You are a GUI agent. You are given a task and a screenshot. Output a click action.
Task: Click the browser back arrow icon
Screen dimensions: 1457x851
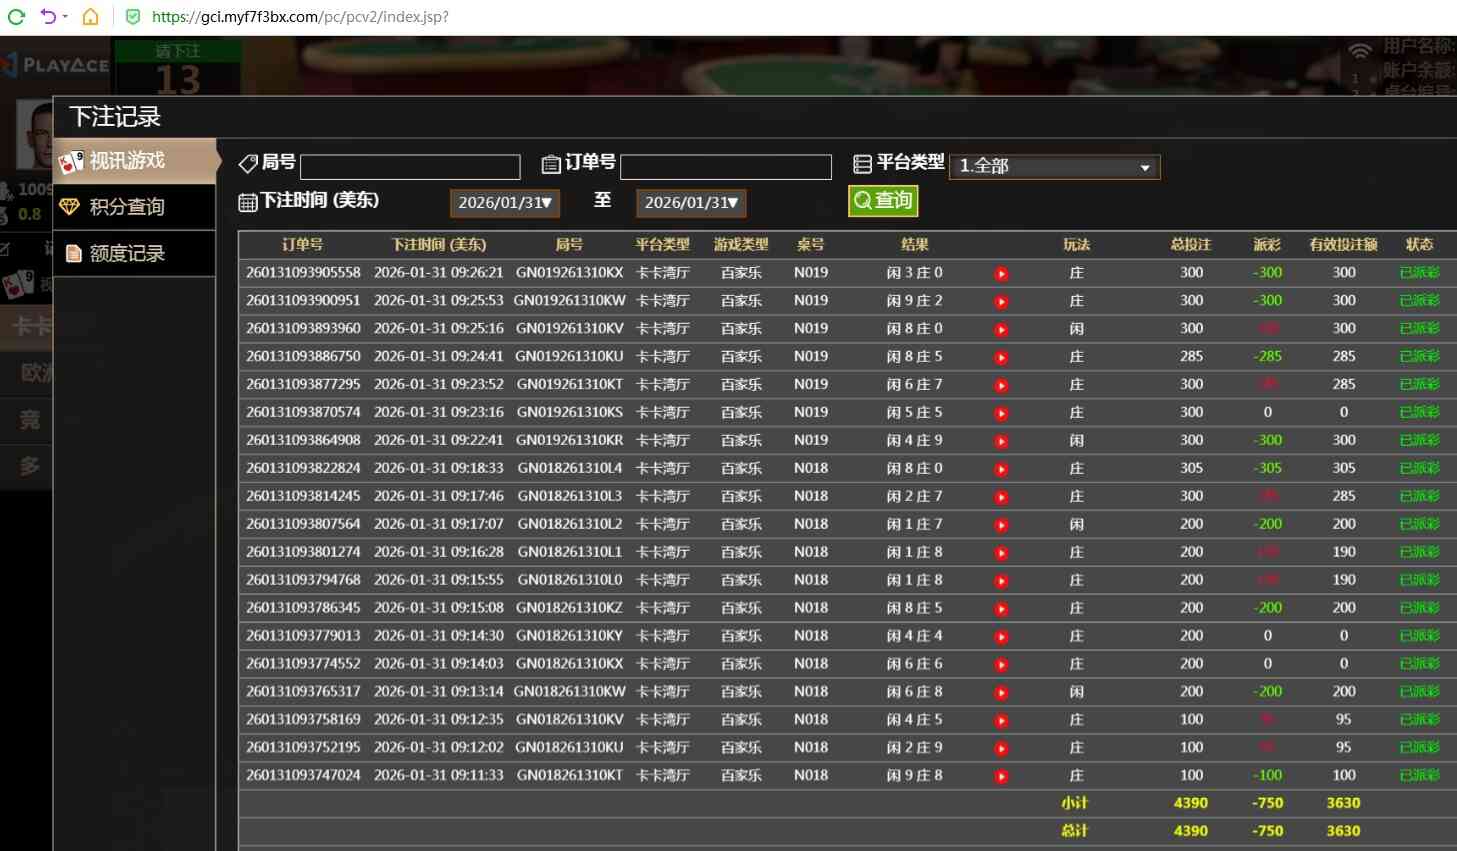(x=48, y=16)
